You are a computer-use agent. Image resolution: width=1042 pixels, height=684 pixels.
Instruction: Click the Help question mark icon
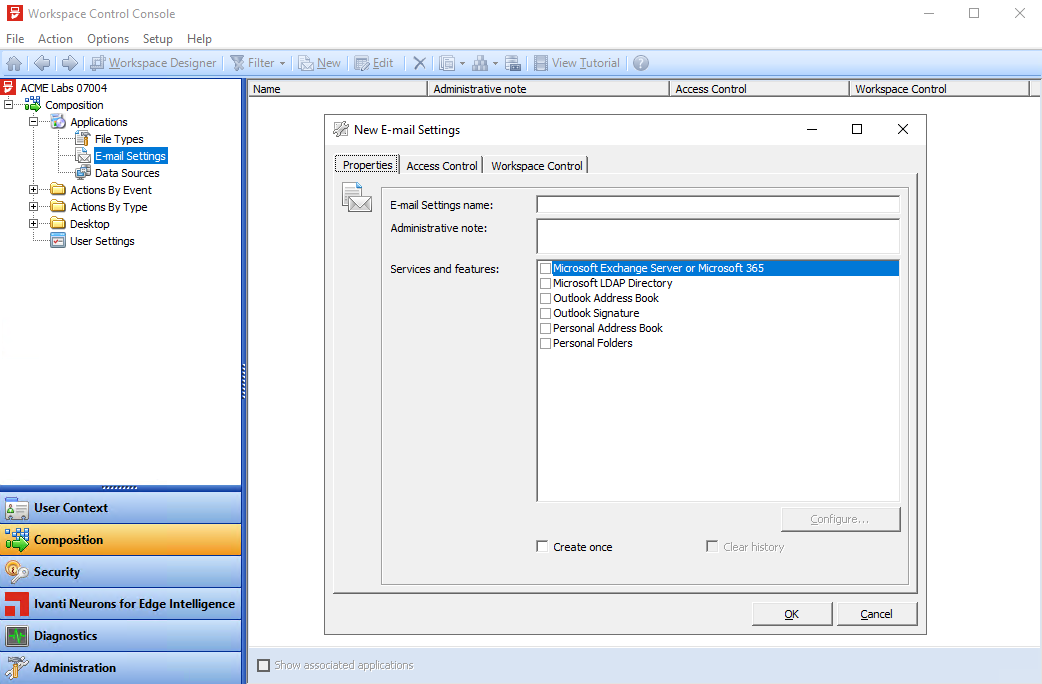click(x=641, y=63)
